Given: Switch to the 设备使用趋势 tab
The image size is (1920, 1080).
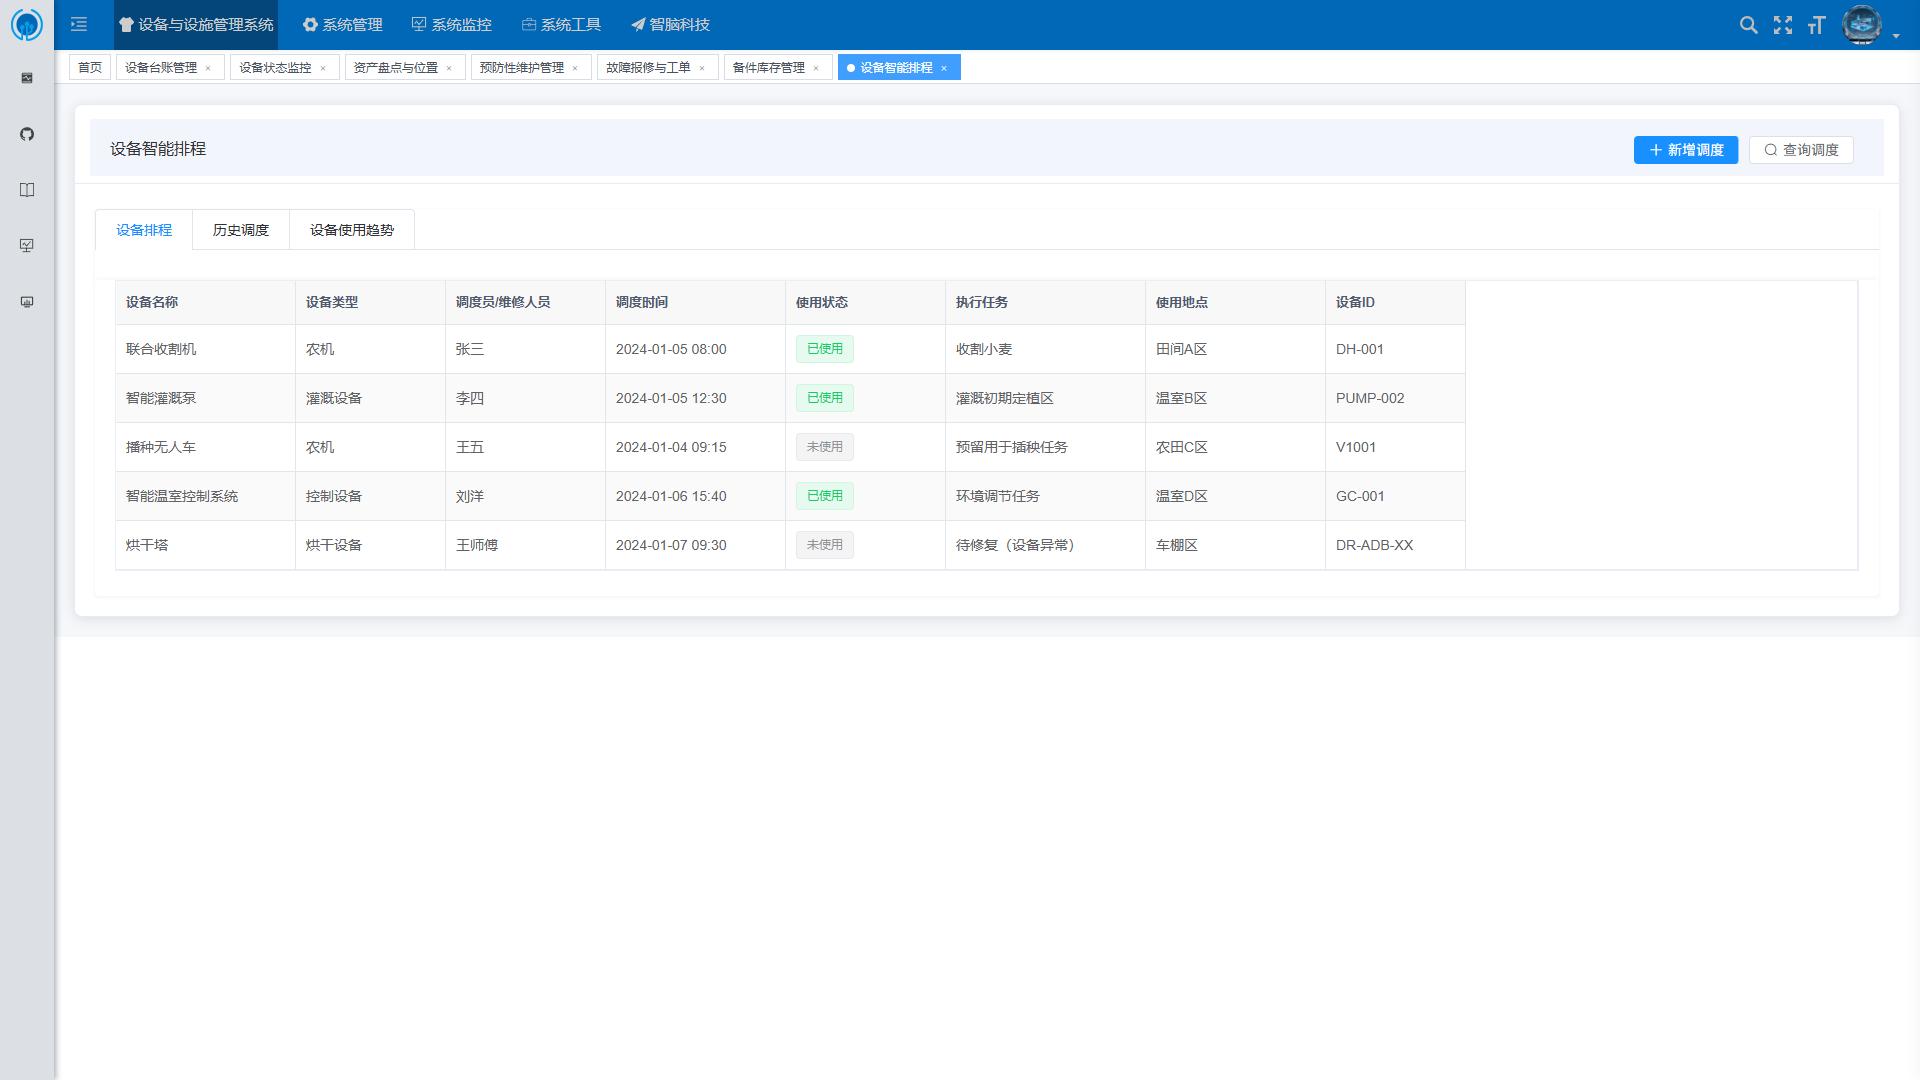Looking at the screenshot, I should [x=351, y=230].
